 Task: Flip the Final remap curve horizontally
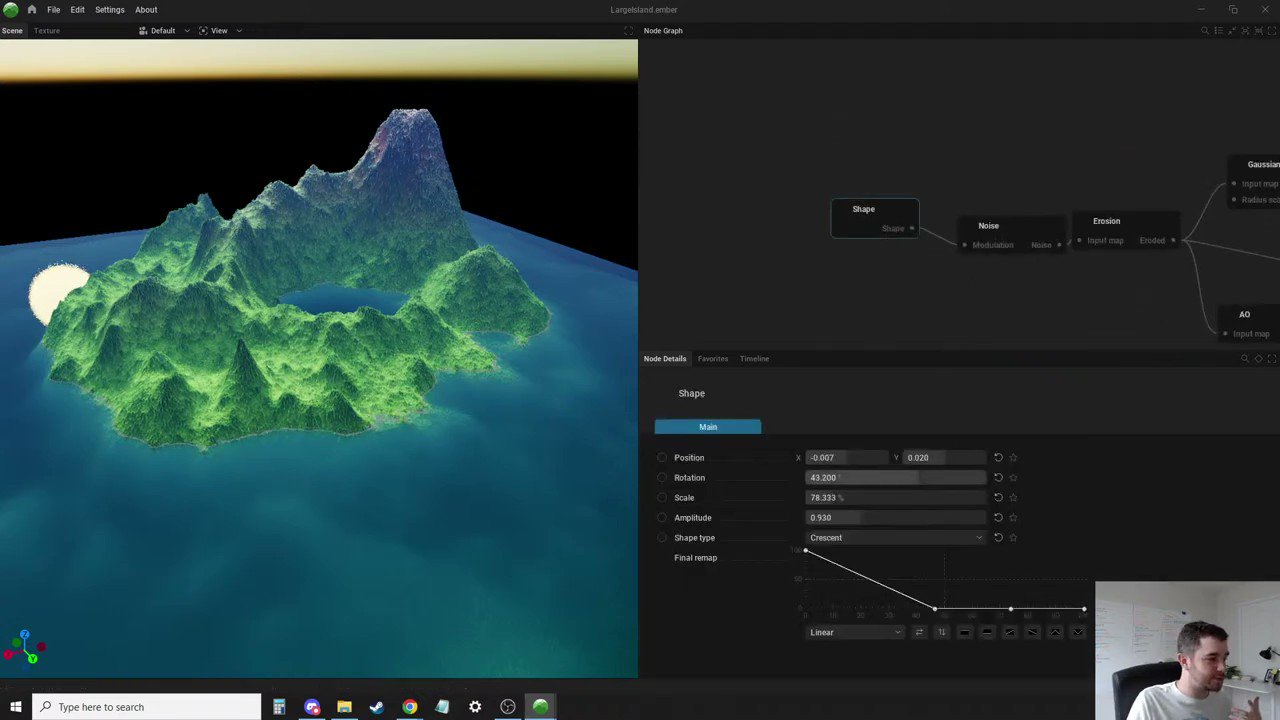919,632
